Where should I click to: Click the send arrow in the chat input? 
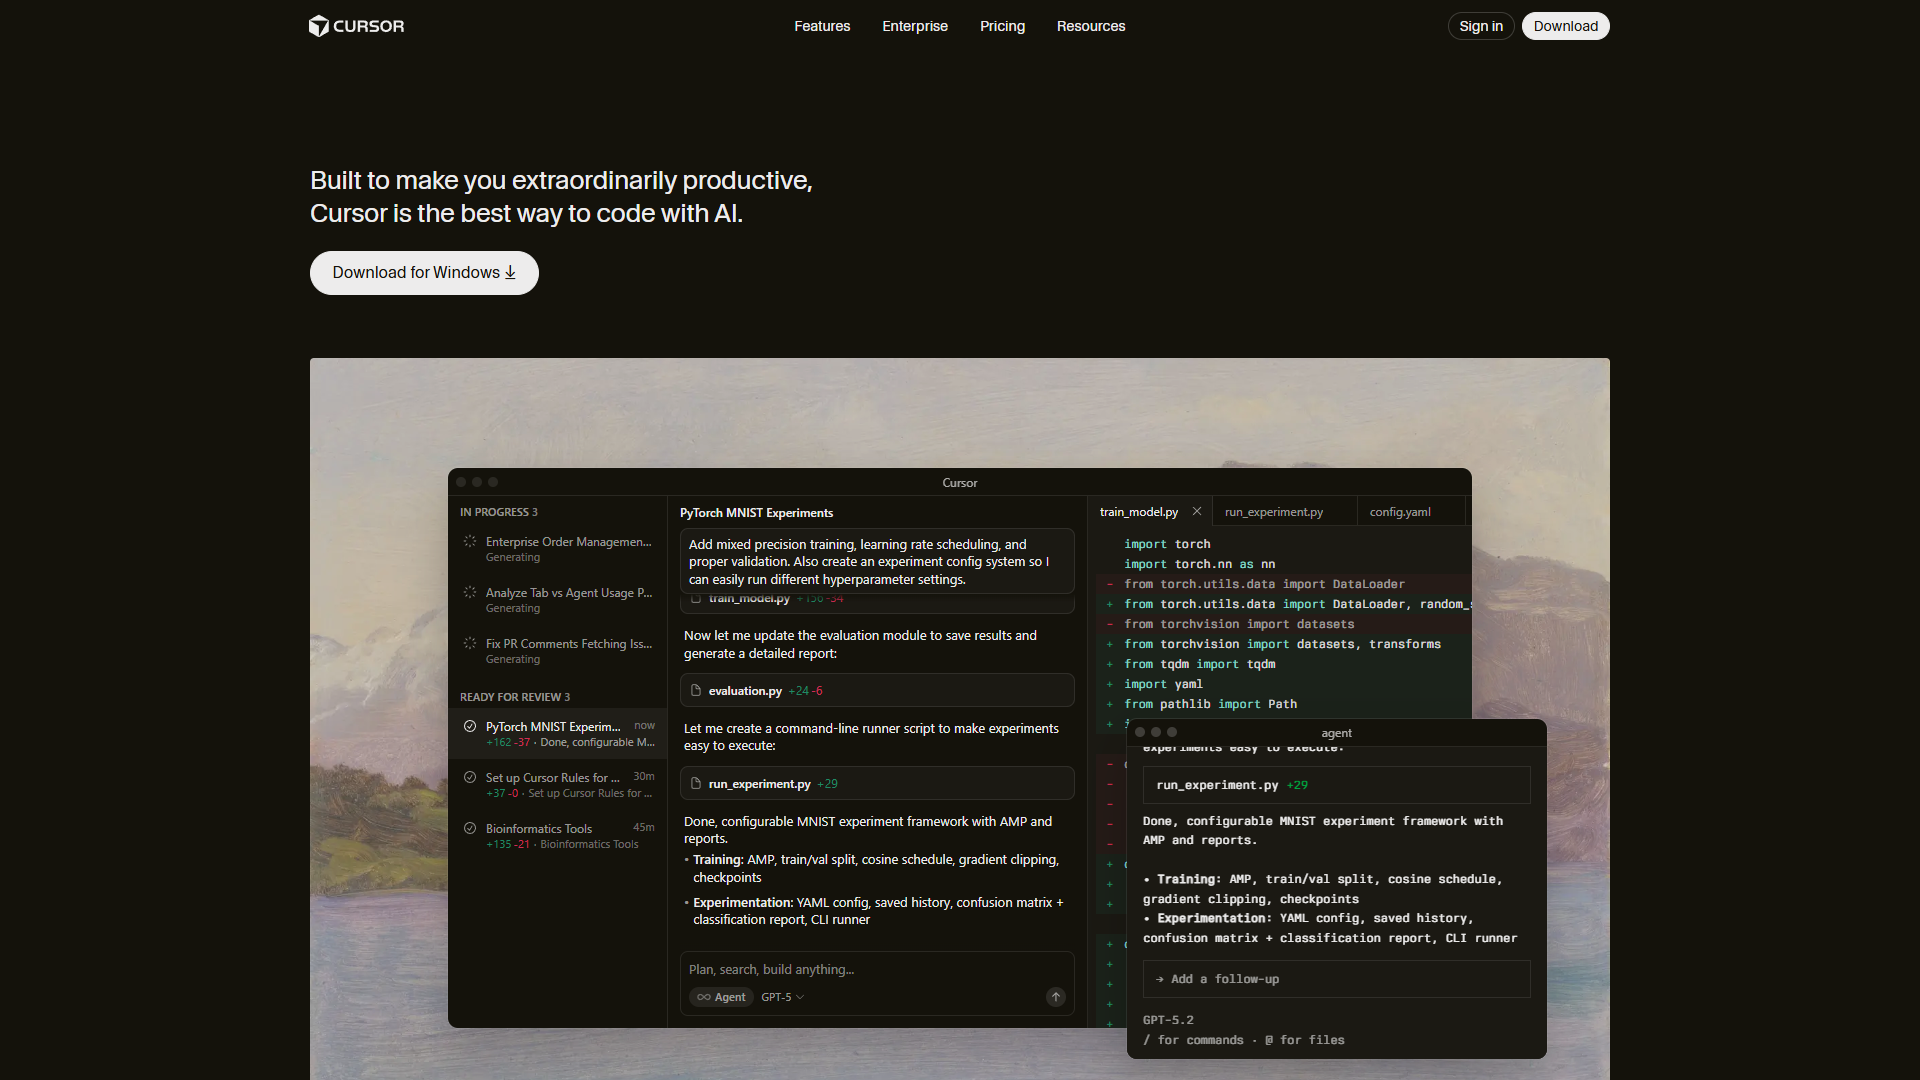(1055, 997)
